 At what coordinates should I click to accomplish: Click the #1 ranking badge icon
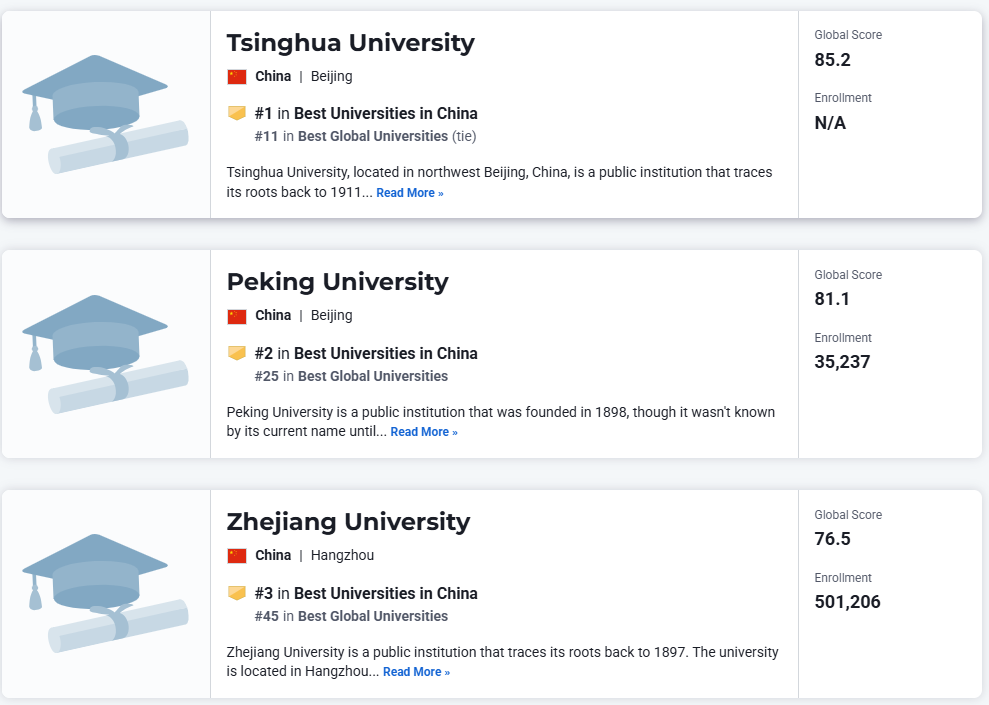pyautogui.click(x=237, y=113)
